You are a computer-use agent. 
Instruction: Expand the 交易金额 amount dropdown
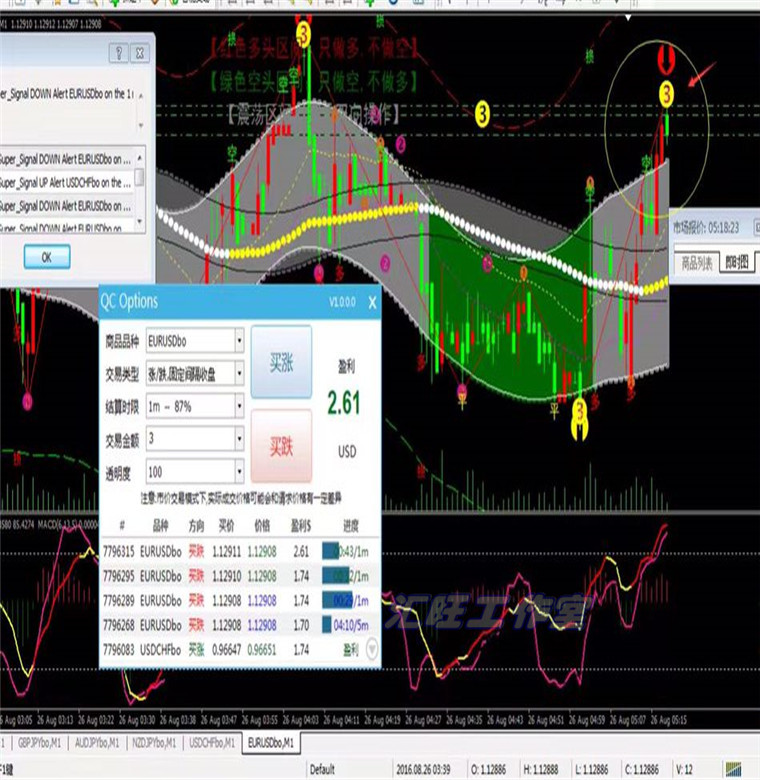pyautogui.click(x=239, y=439)
